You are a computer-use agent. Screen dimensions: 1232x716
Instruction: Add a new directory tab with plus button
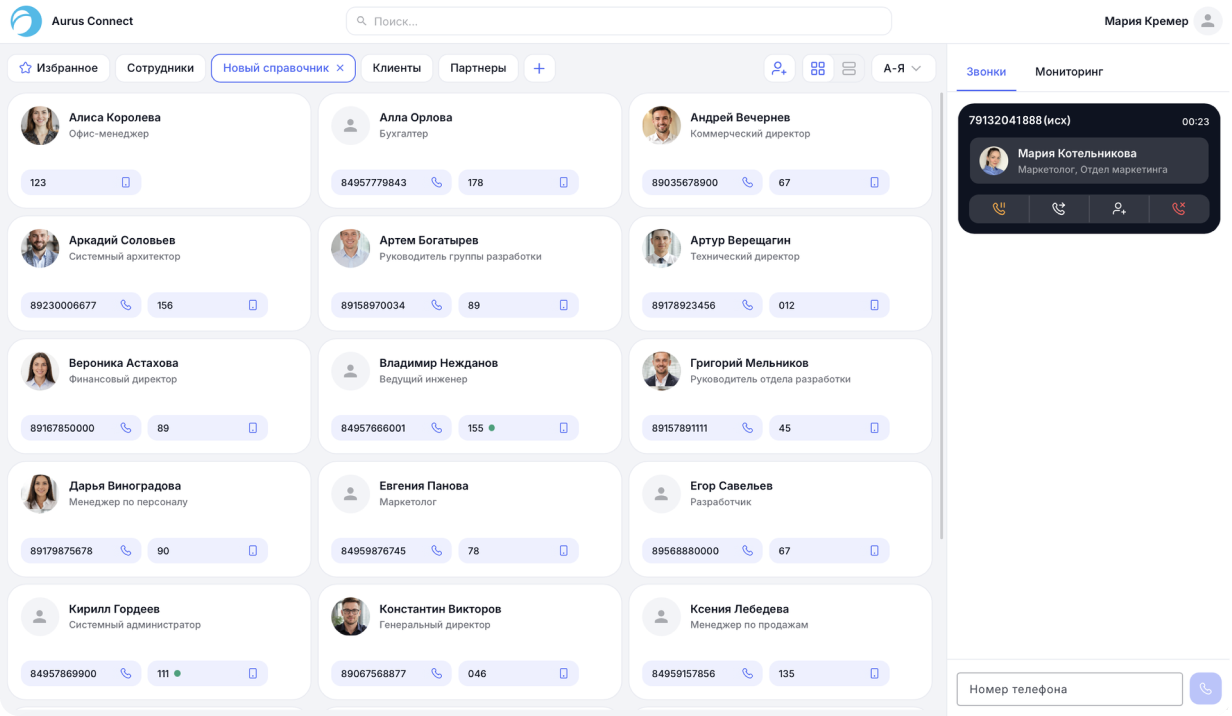pyautogui.click(x=539, y=68)
